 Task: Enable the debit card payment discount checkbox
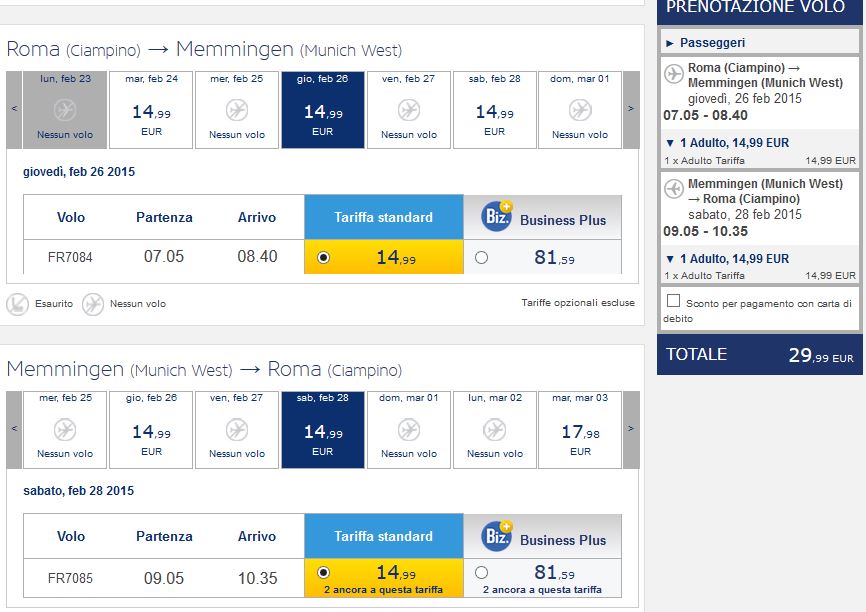673,301
